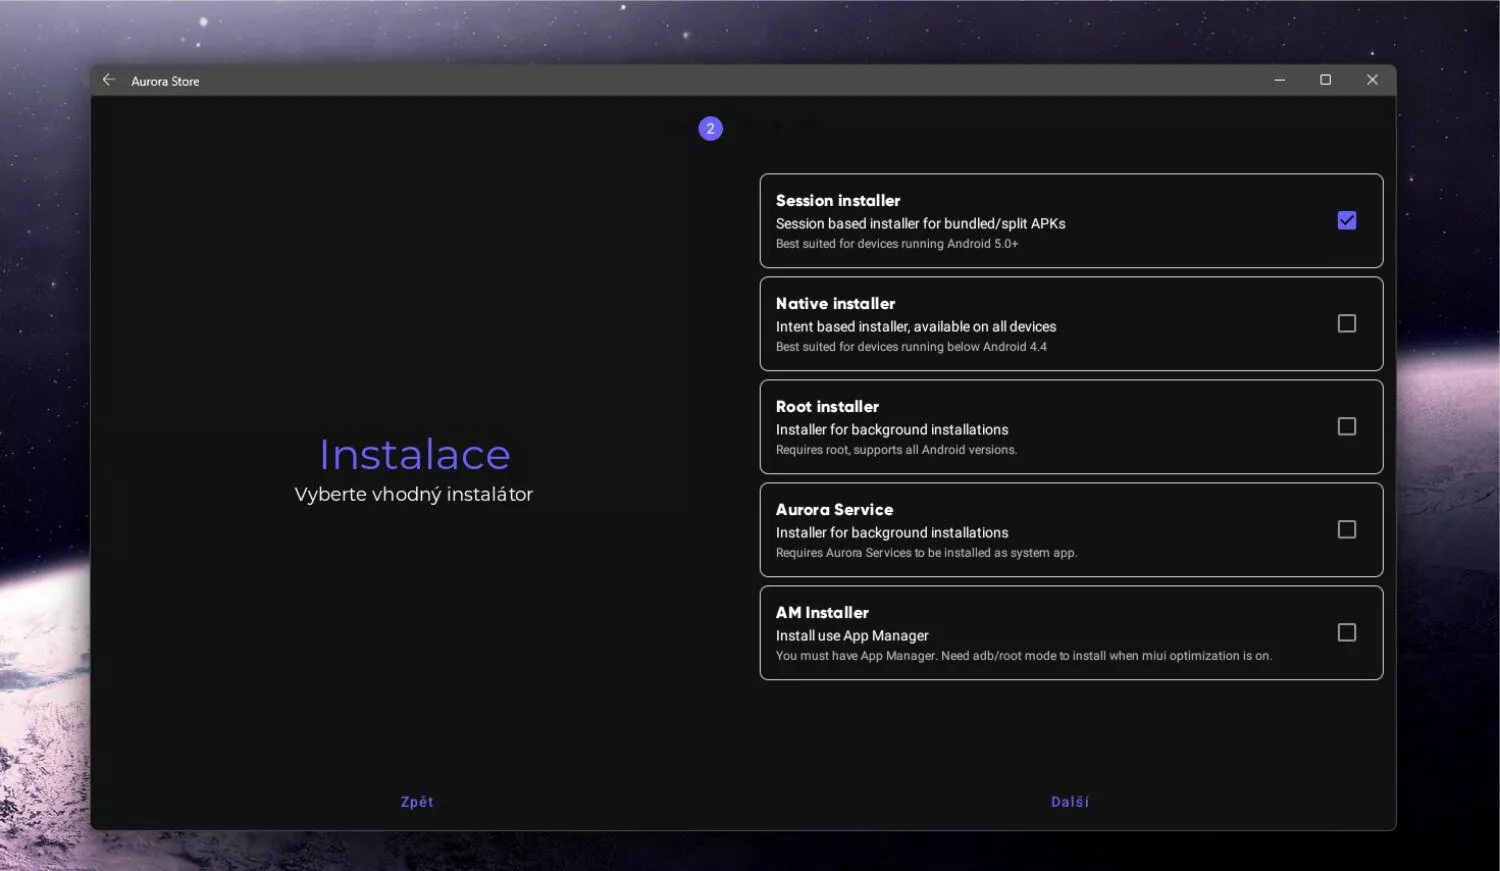Uncheck the Session installer checkbox
Screen dimensions: 1500x871
(x=1347, y=220)
